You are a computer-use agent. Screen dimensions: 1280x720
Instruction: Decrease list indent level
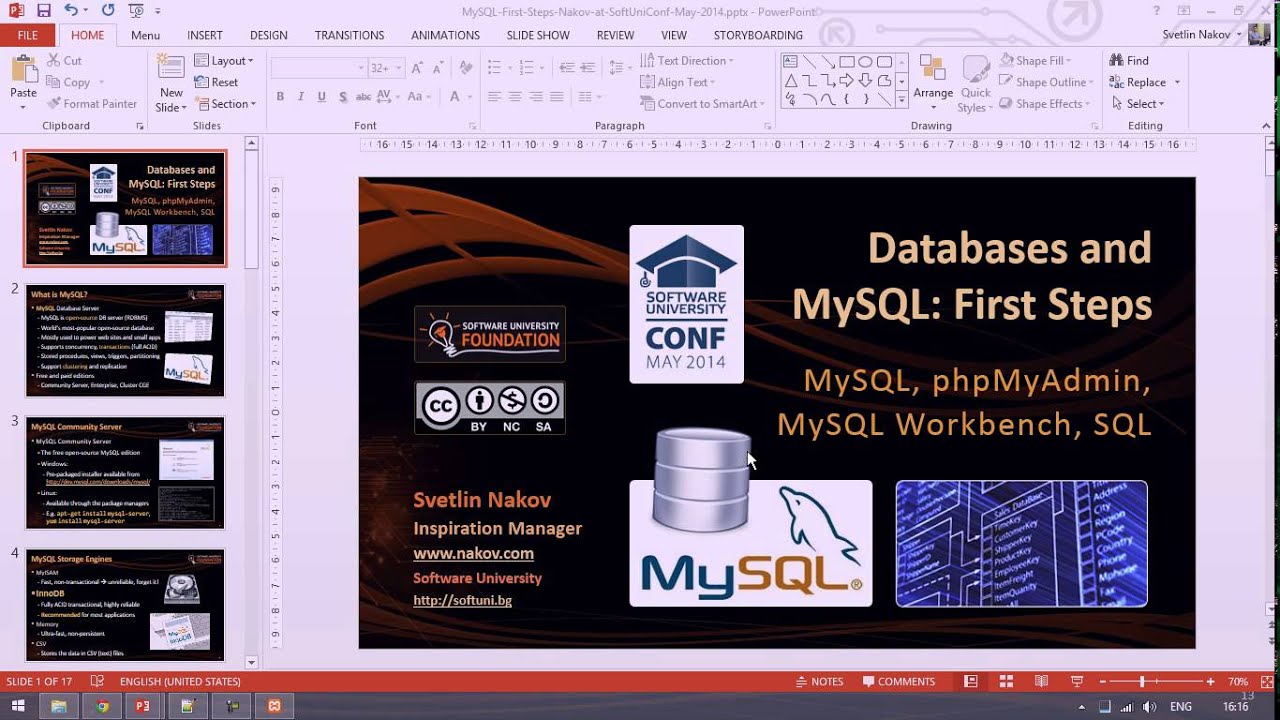pos(567,68)
